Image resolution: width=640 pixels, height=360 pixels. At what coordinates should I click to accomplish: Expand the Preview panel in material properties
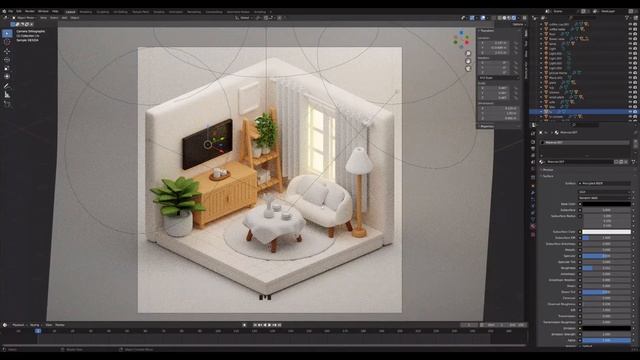547,169
